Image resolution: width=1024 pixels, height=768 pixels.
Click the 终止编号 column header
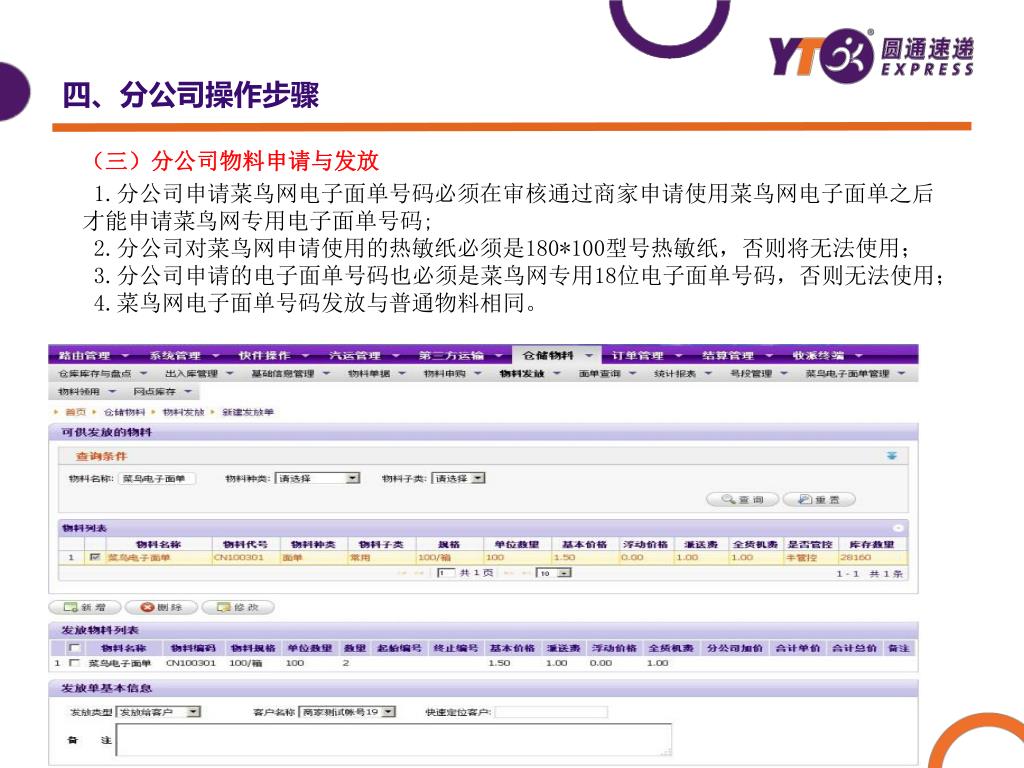tap(456, 648)
